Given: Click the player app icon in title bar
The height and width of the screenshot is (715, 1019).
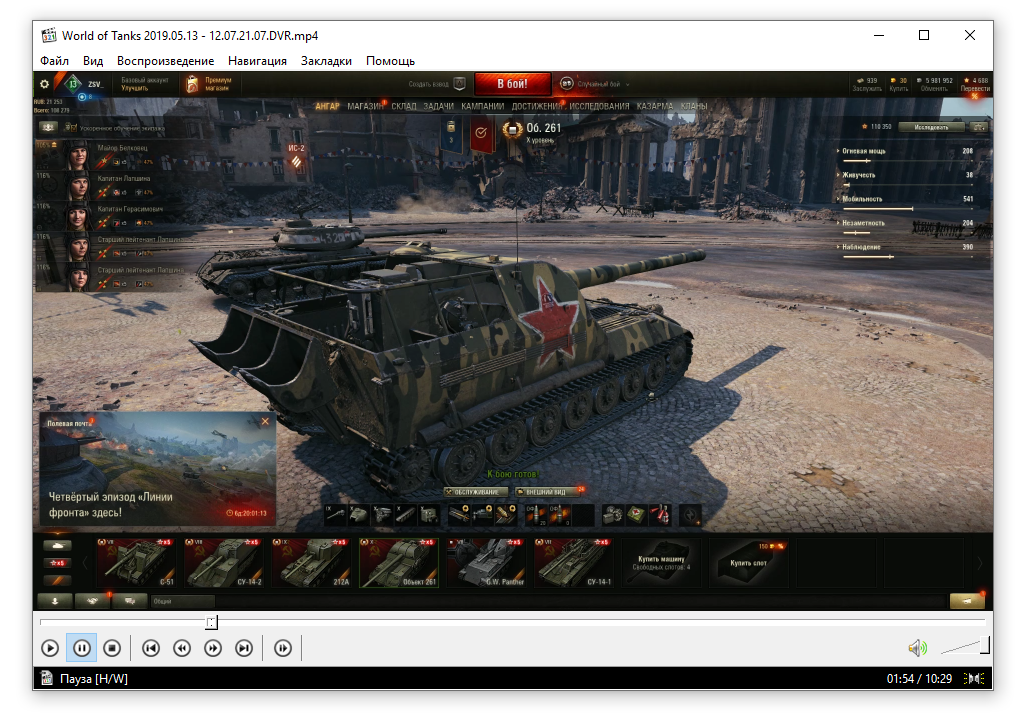Looking at the screenshot, I should [49, 35].
